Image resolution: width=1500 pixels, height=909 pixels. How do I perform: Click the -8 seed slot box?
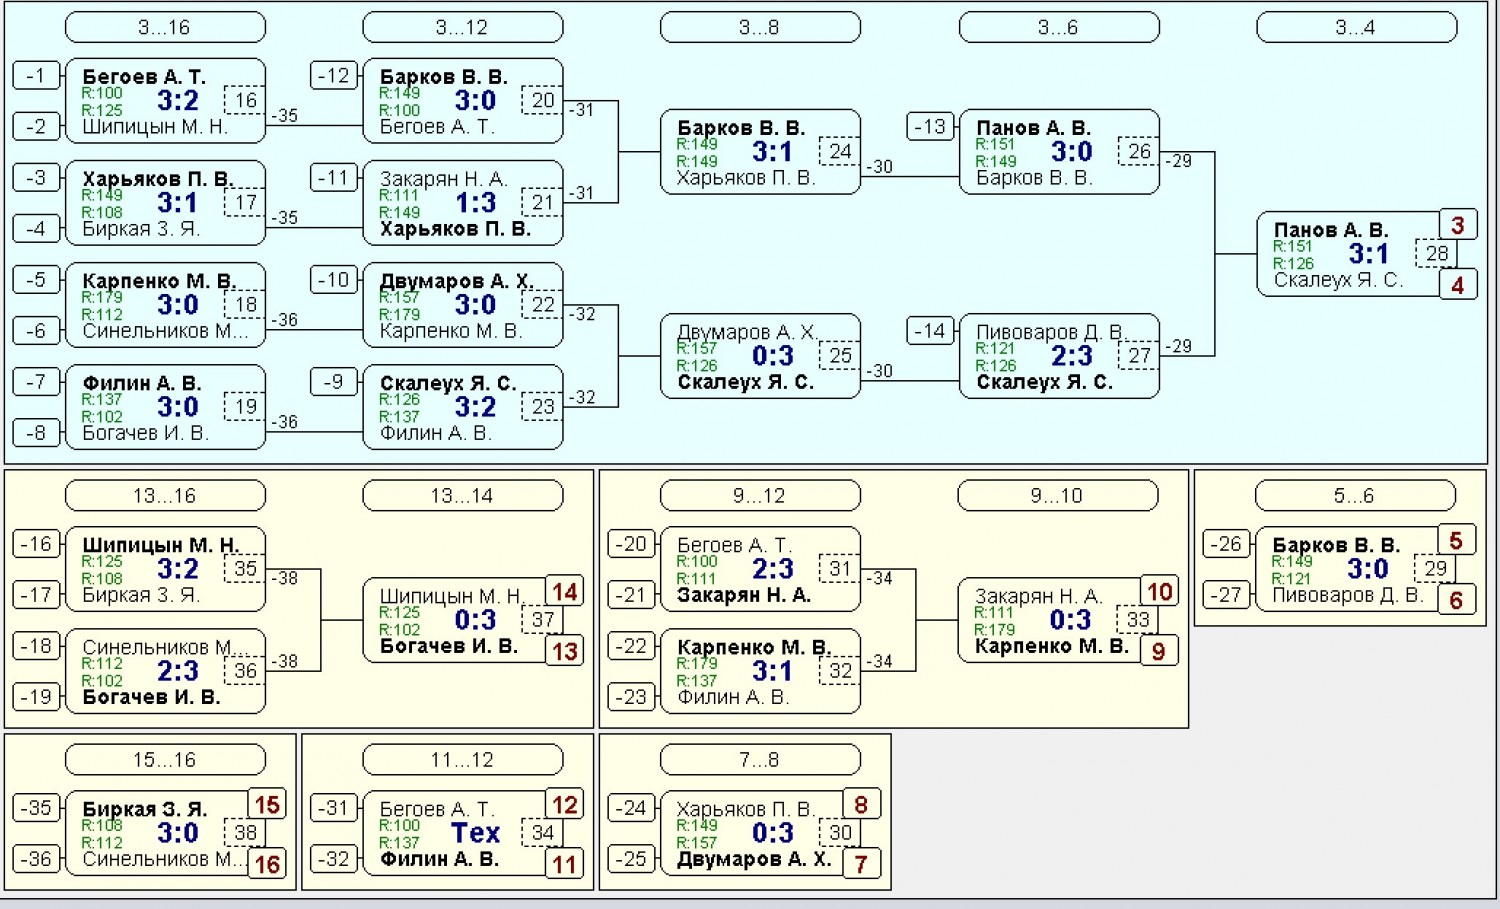coord(36,433)
